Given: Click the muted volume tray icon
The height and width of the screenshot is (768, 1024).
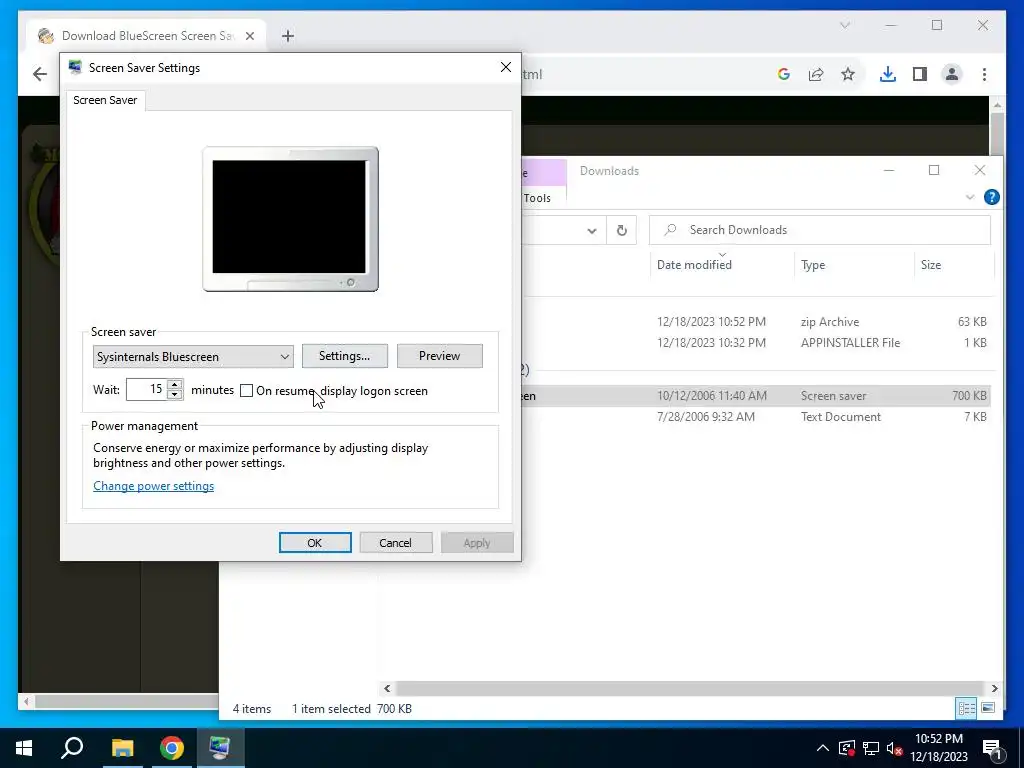Looking at the screenshot, I should click(894, 748).
